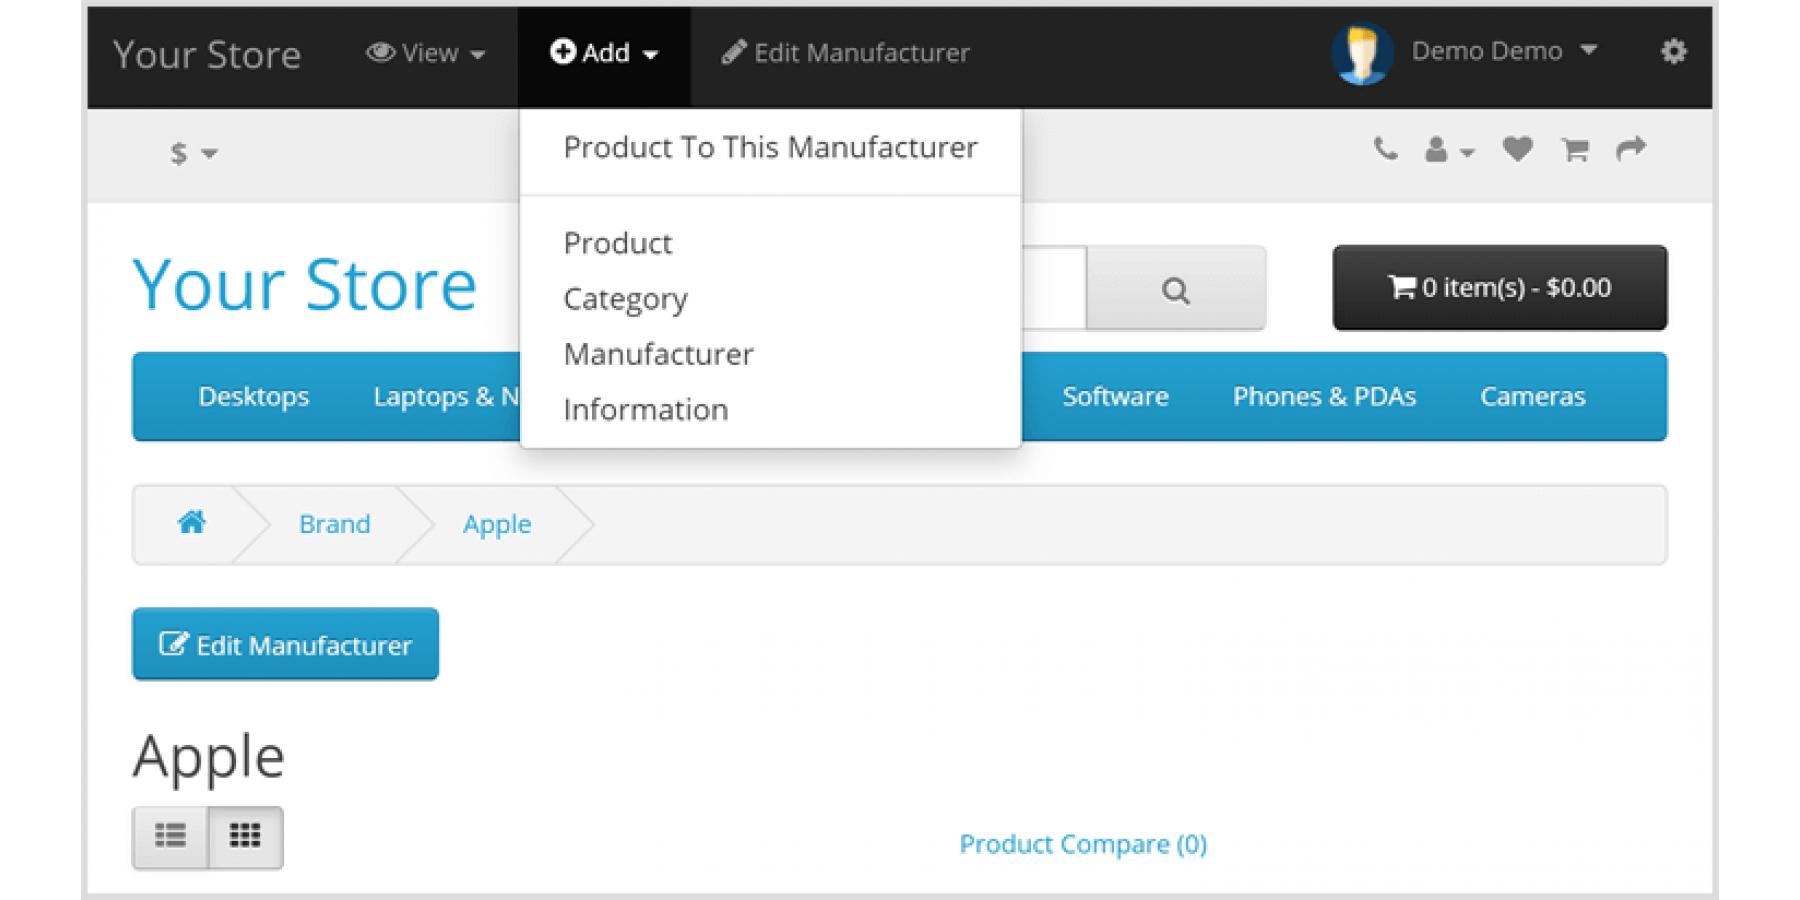
Task: Open the Demo Demo user dropdown
Action: click(x=1504, y=51)
